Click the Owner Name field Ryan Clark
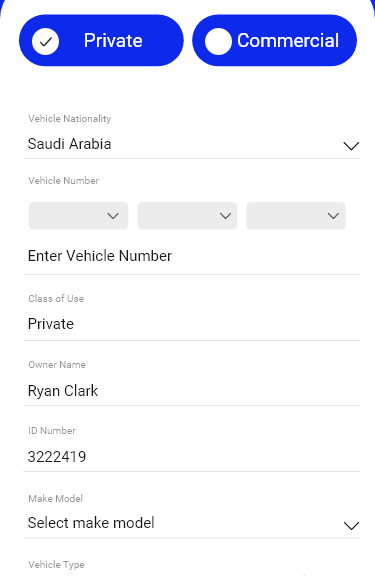Image resolution: width=375 pixels, height=576 pixels. pyautogui.click(x=191, y=390)
